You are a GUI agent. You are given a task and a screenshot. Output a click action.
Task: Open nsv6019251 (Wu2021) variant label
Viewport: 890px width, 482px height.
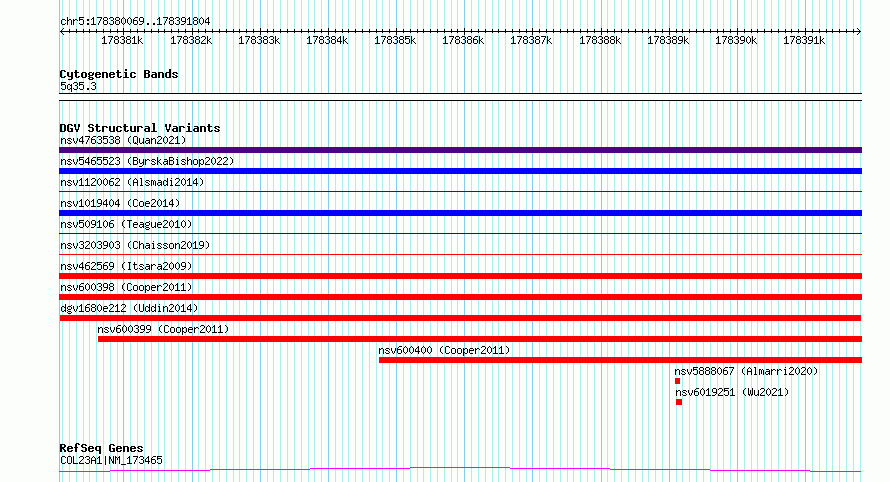tap(732, 392)
